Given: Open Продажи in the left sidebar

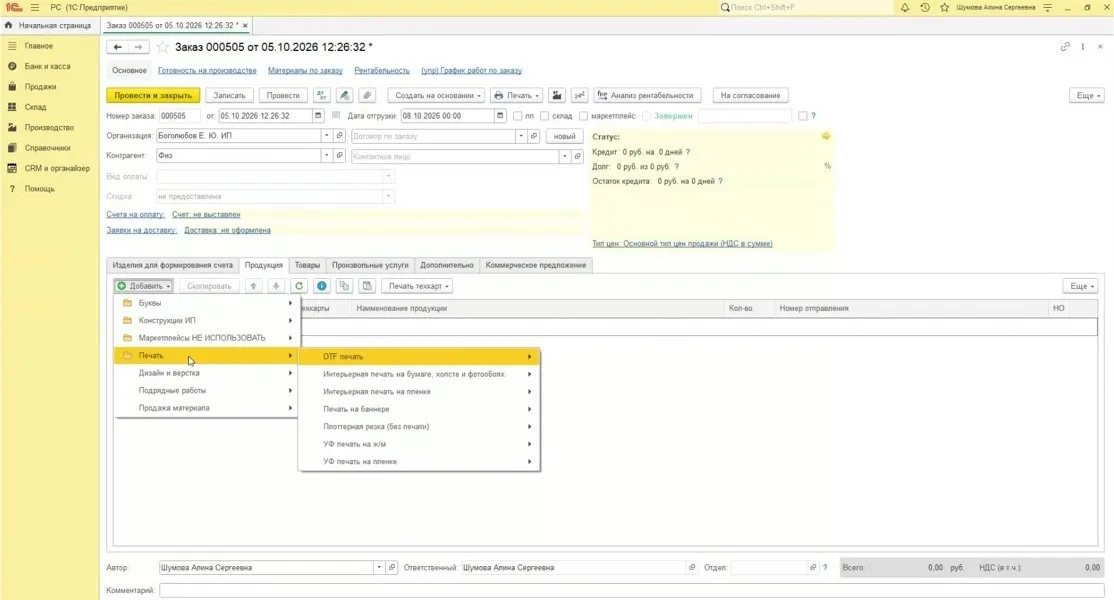Looking at the screenshot, I should click(40, 87).
